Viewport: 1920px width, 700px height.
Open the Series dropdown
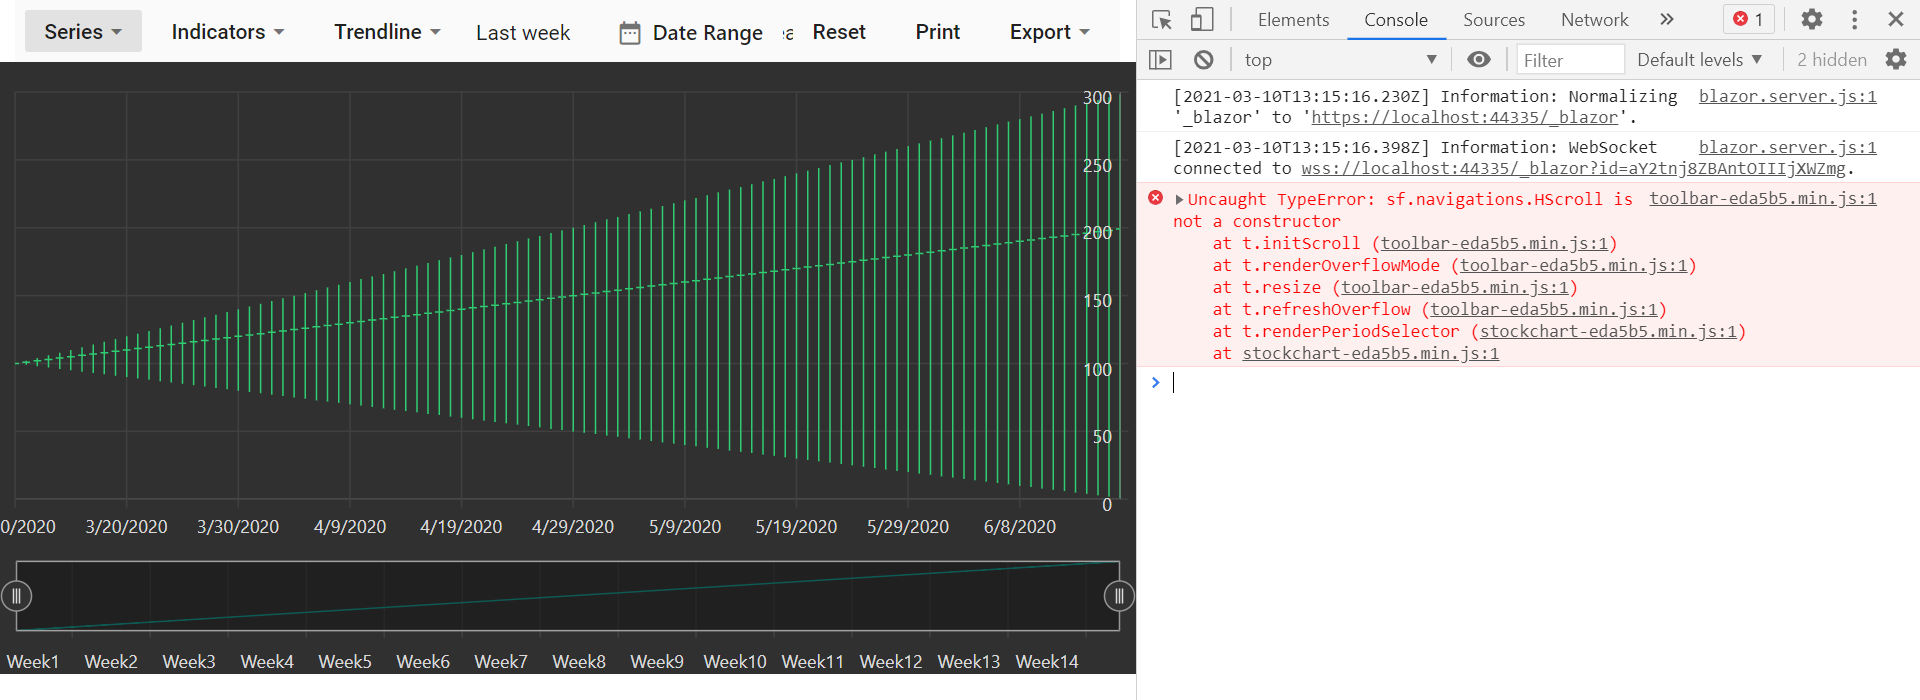pyautogui.click(x=83, y=32)
